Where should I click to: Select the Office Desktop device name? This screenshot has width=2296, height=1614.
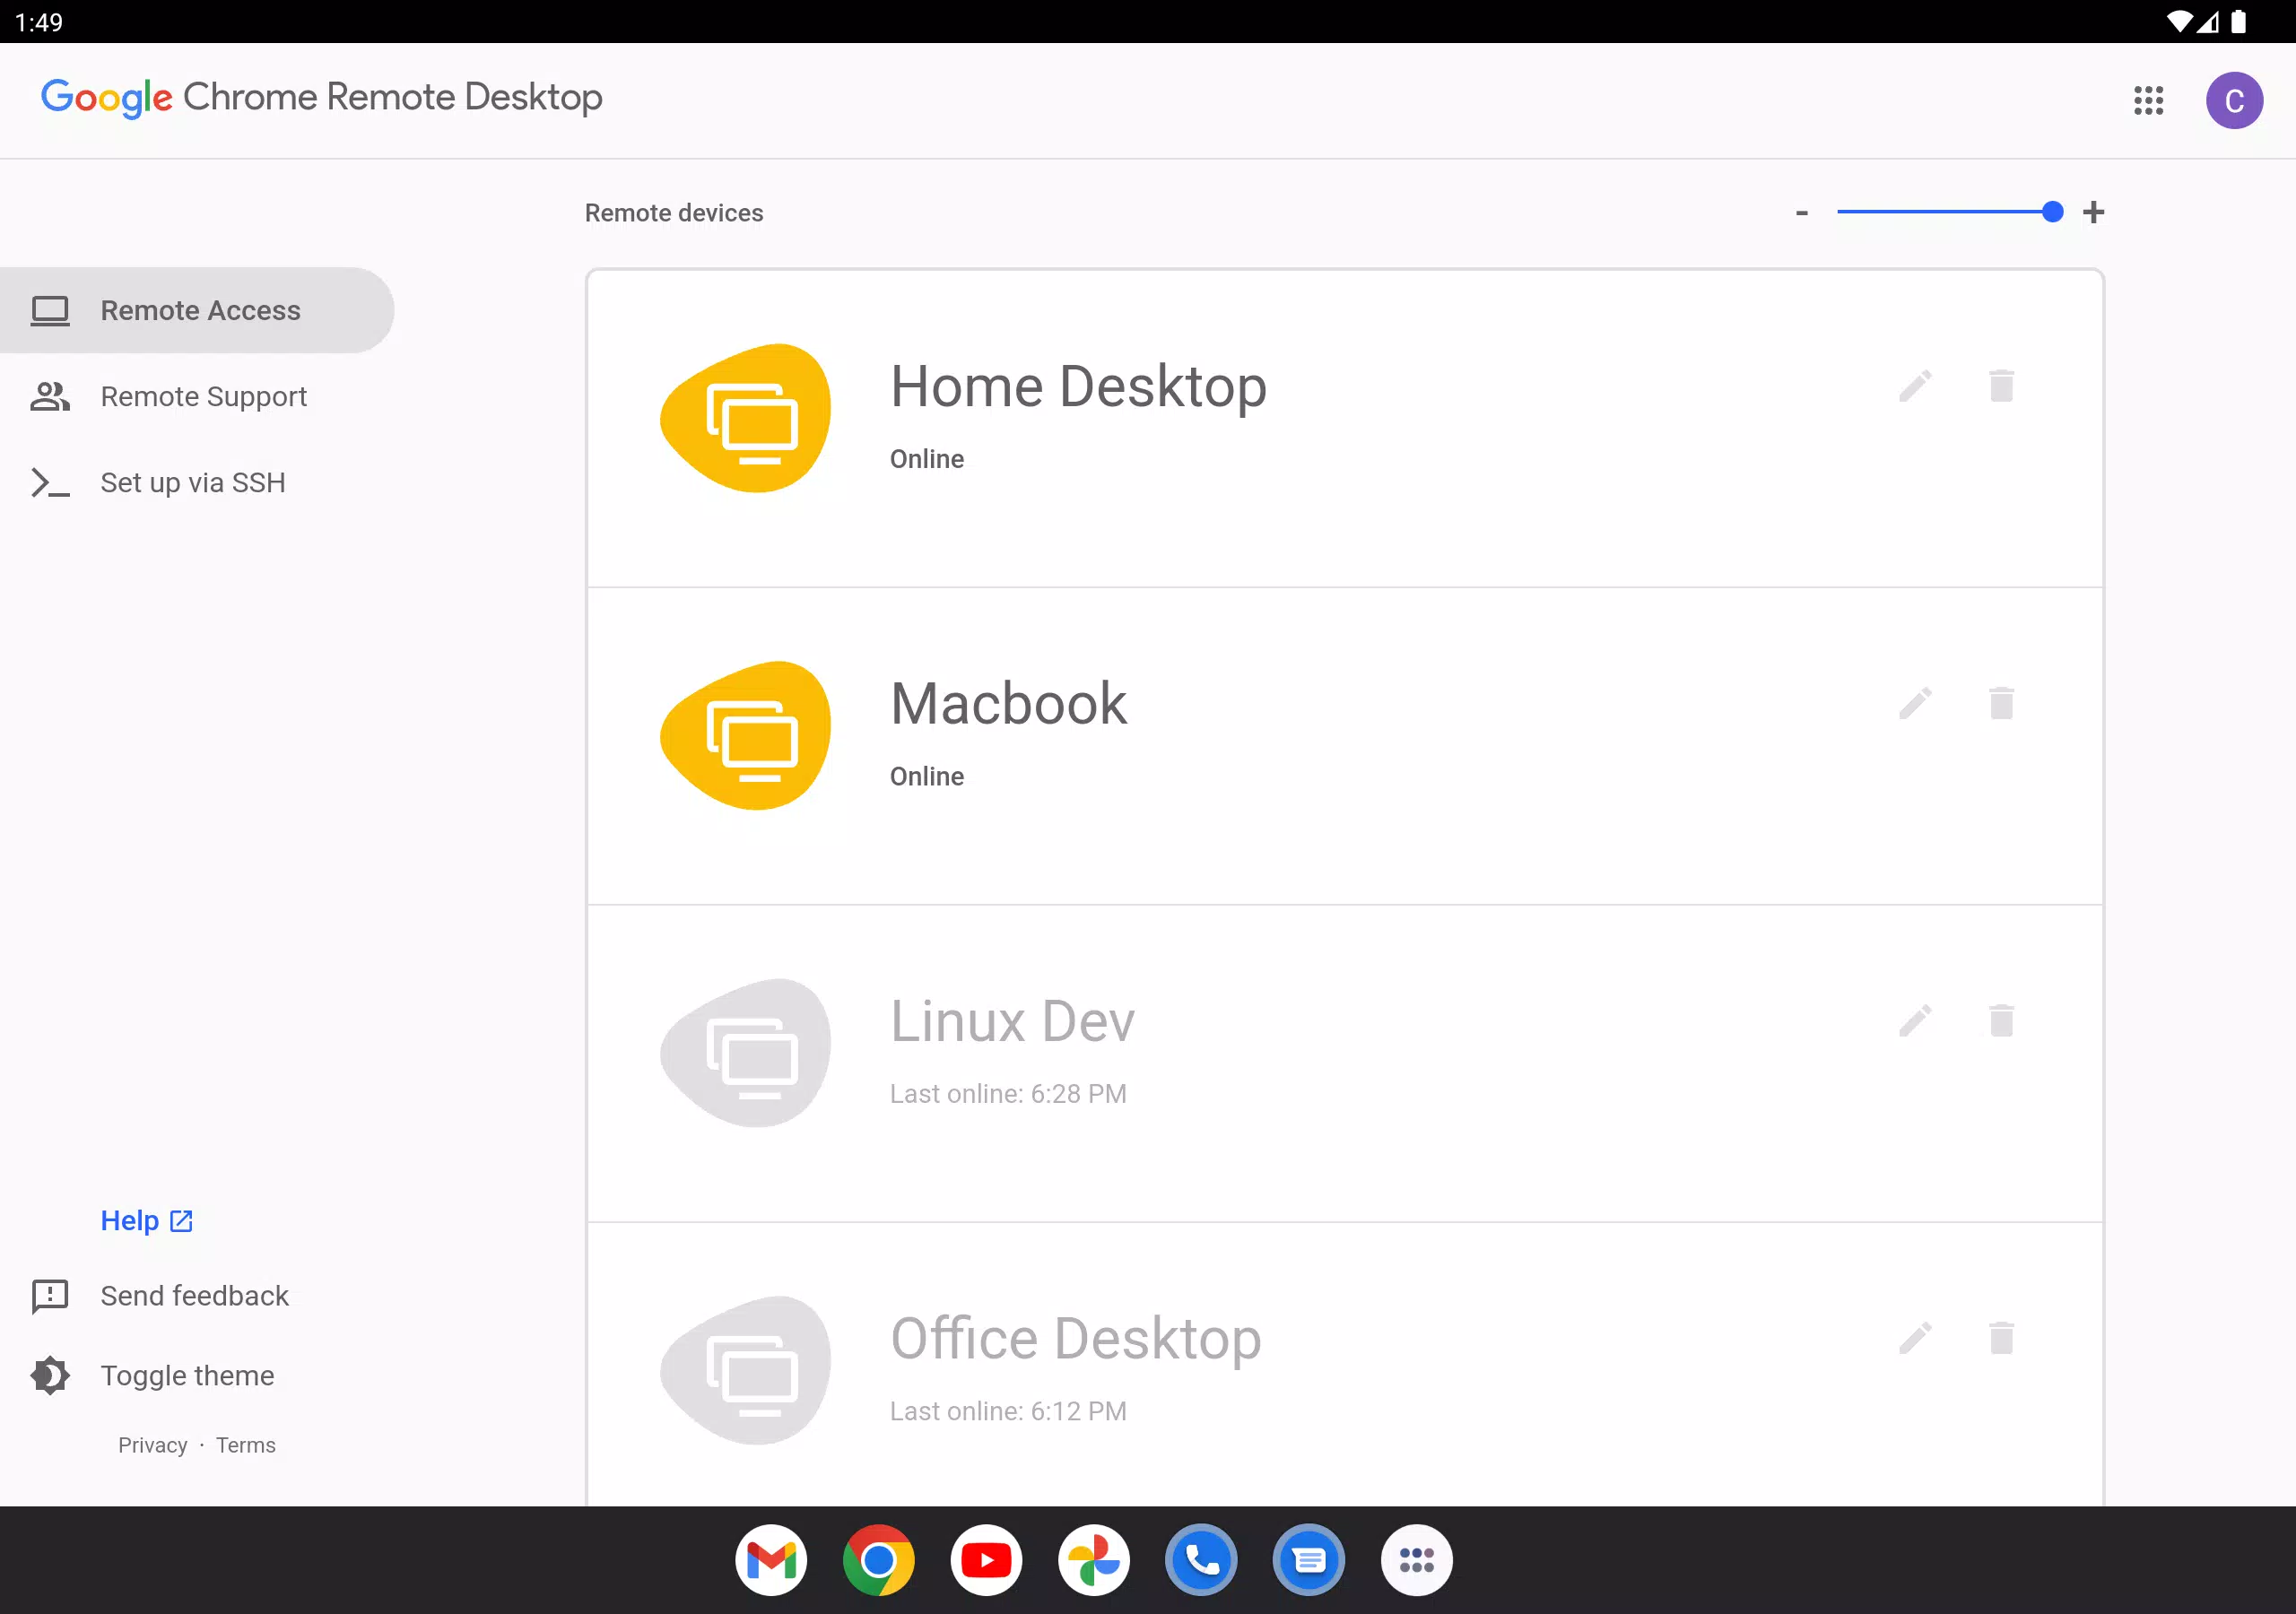[x=1076, y=1338]
